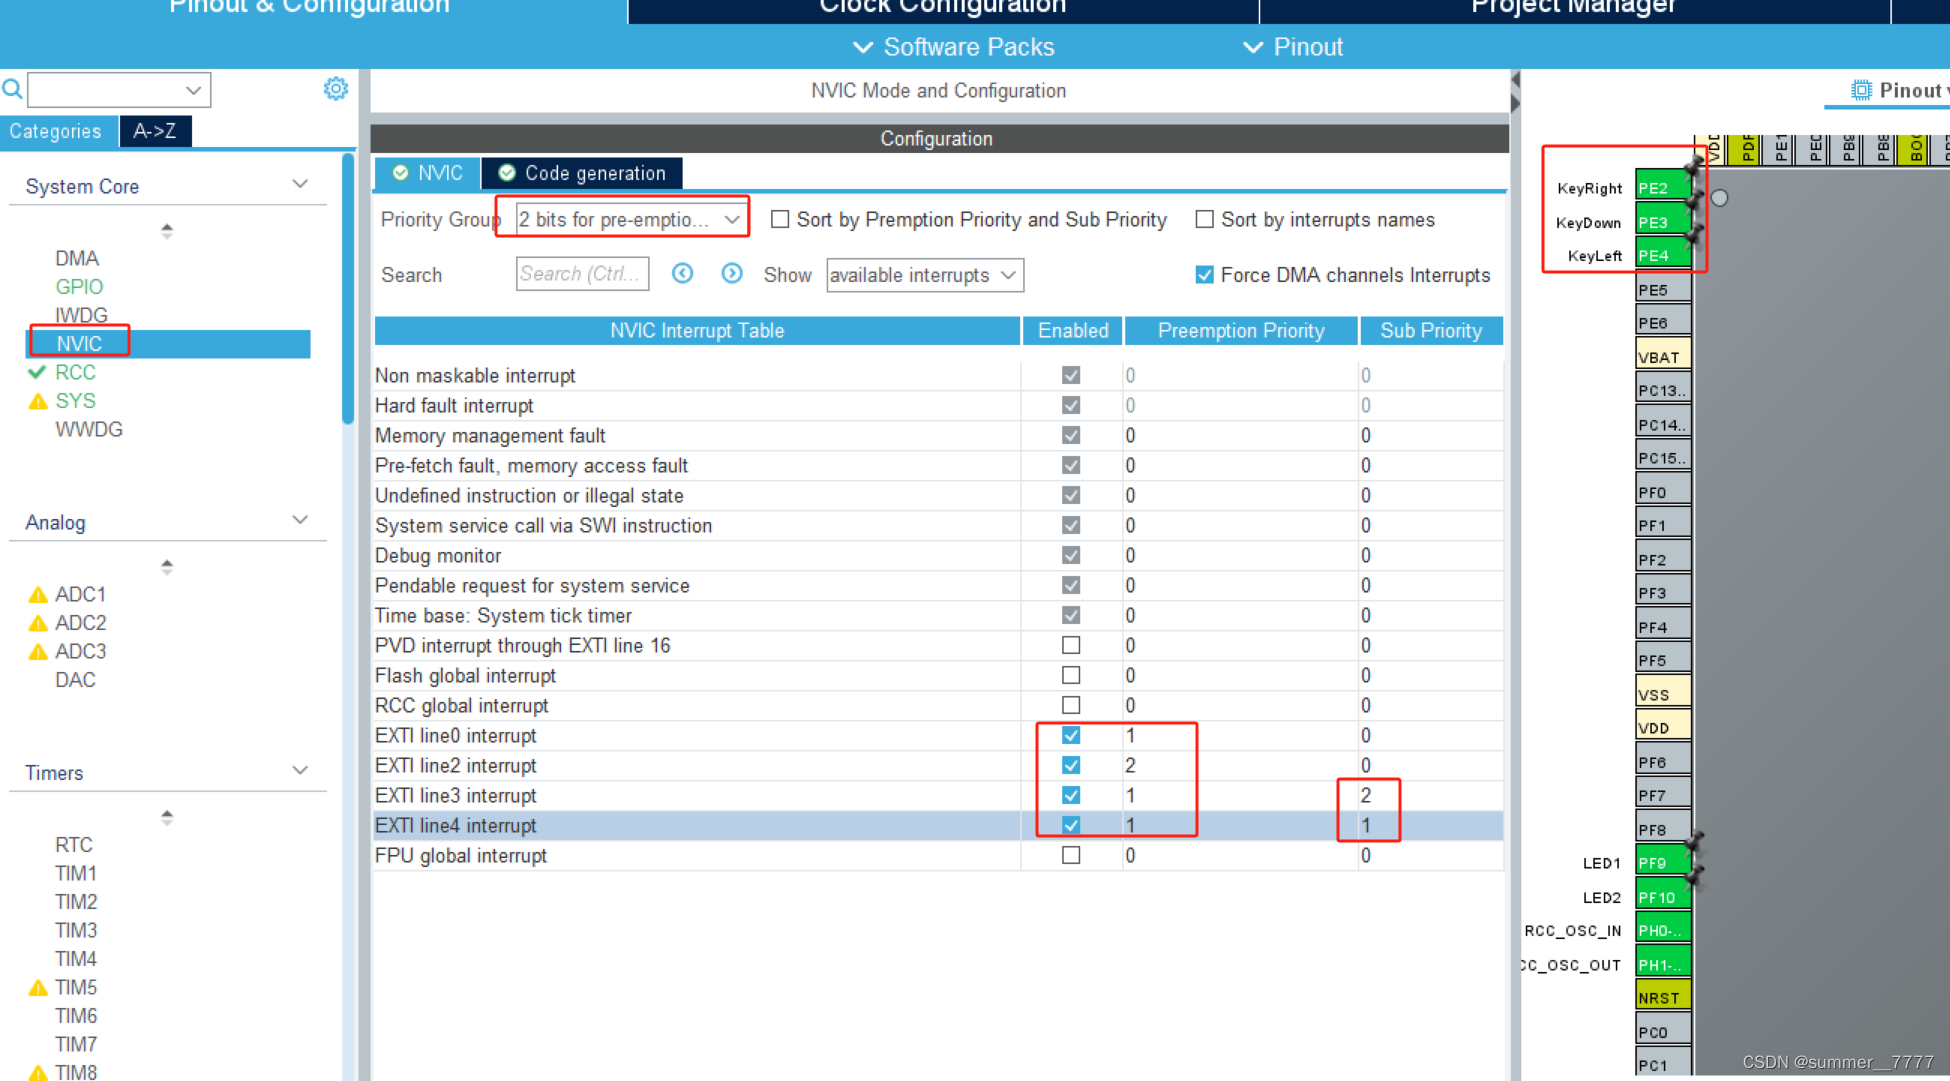Click the System Core sort arrows
The height and width of the screenshot is (1081, 1950).
[167, 230]
